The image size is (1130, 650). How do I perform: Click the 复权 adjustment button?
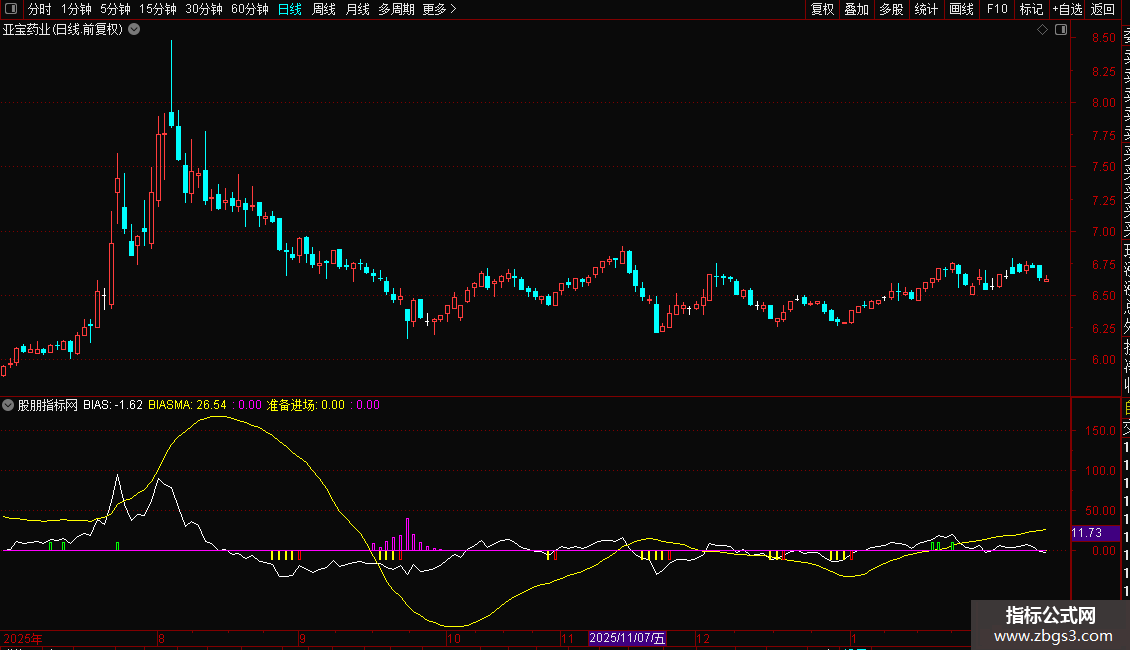tap(822, 9)
